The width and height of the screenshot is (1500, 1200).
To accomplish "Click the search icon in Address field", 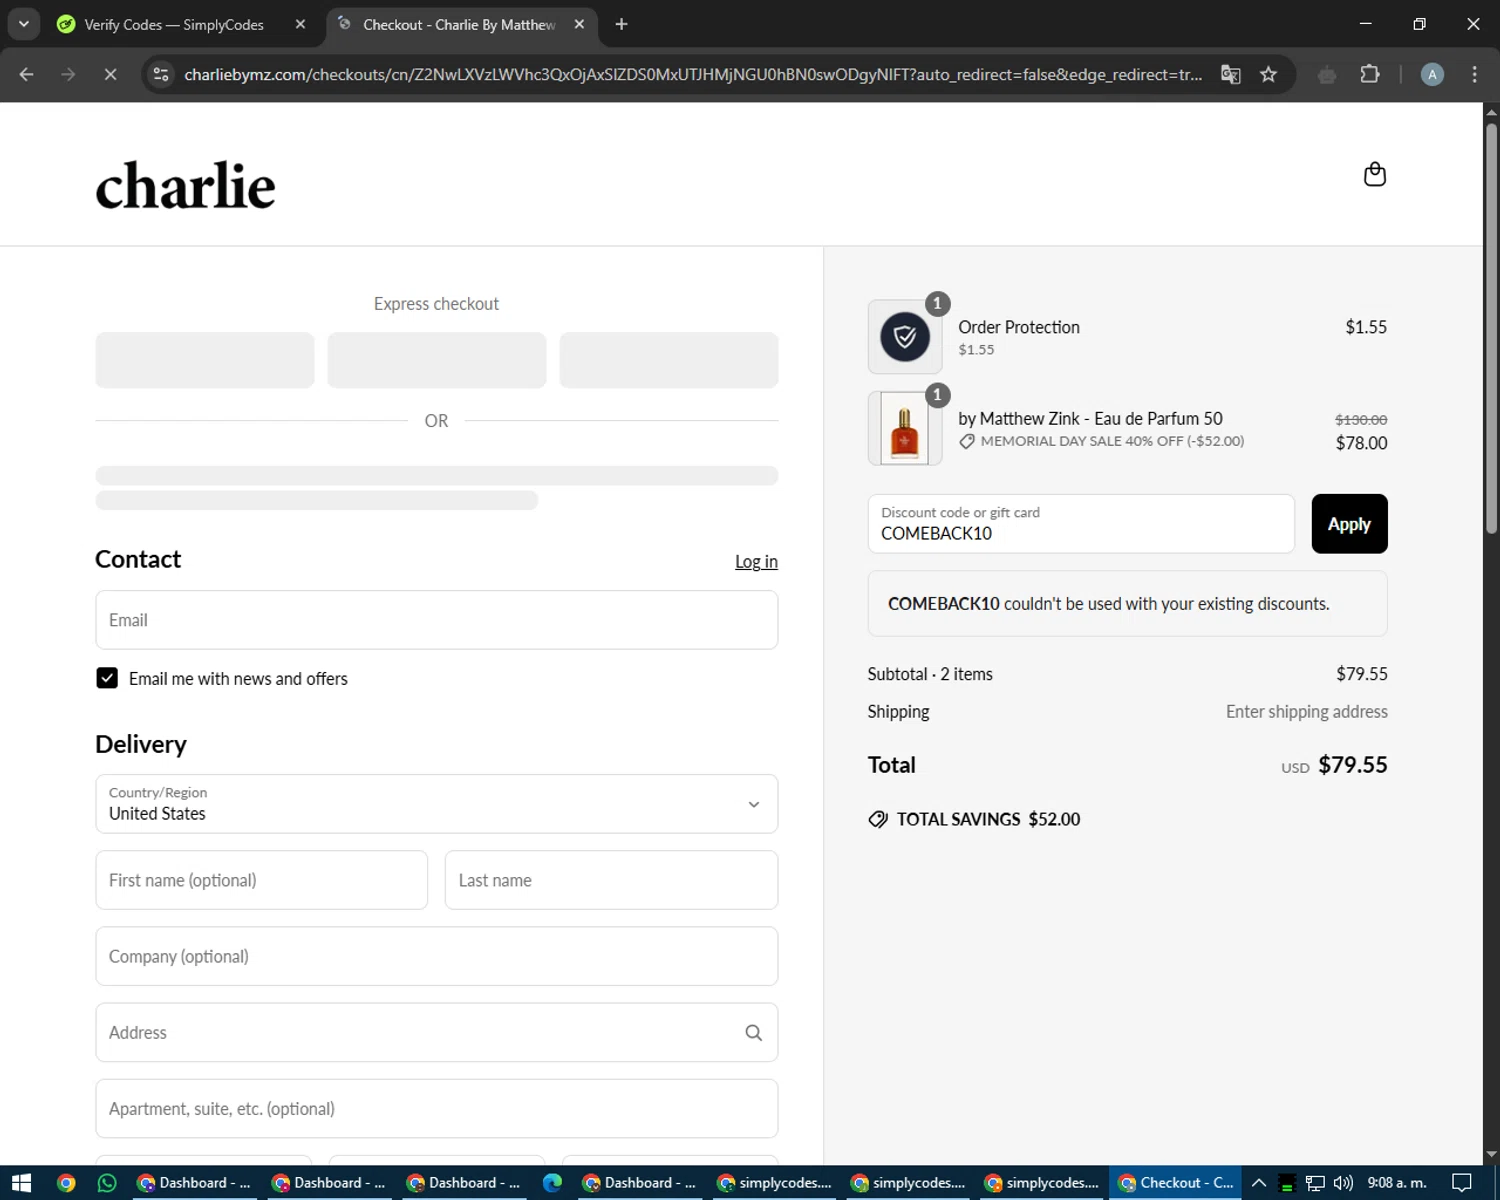I will point(753,1032).
